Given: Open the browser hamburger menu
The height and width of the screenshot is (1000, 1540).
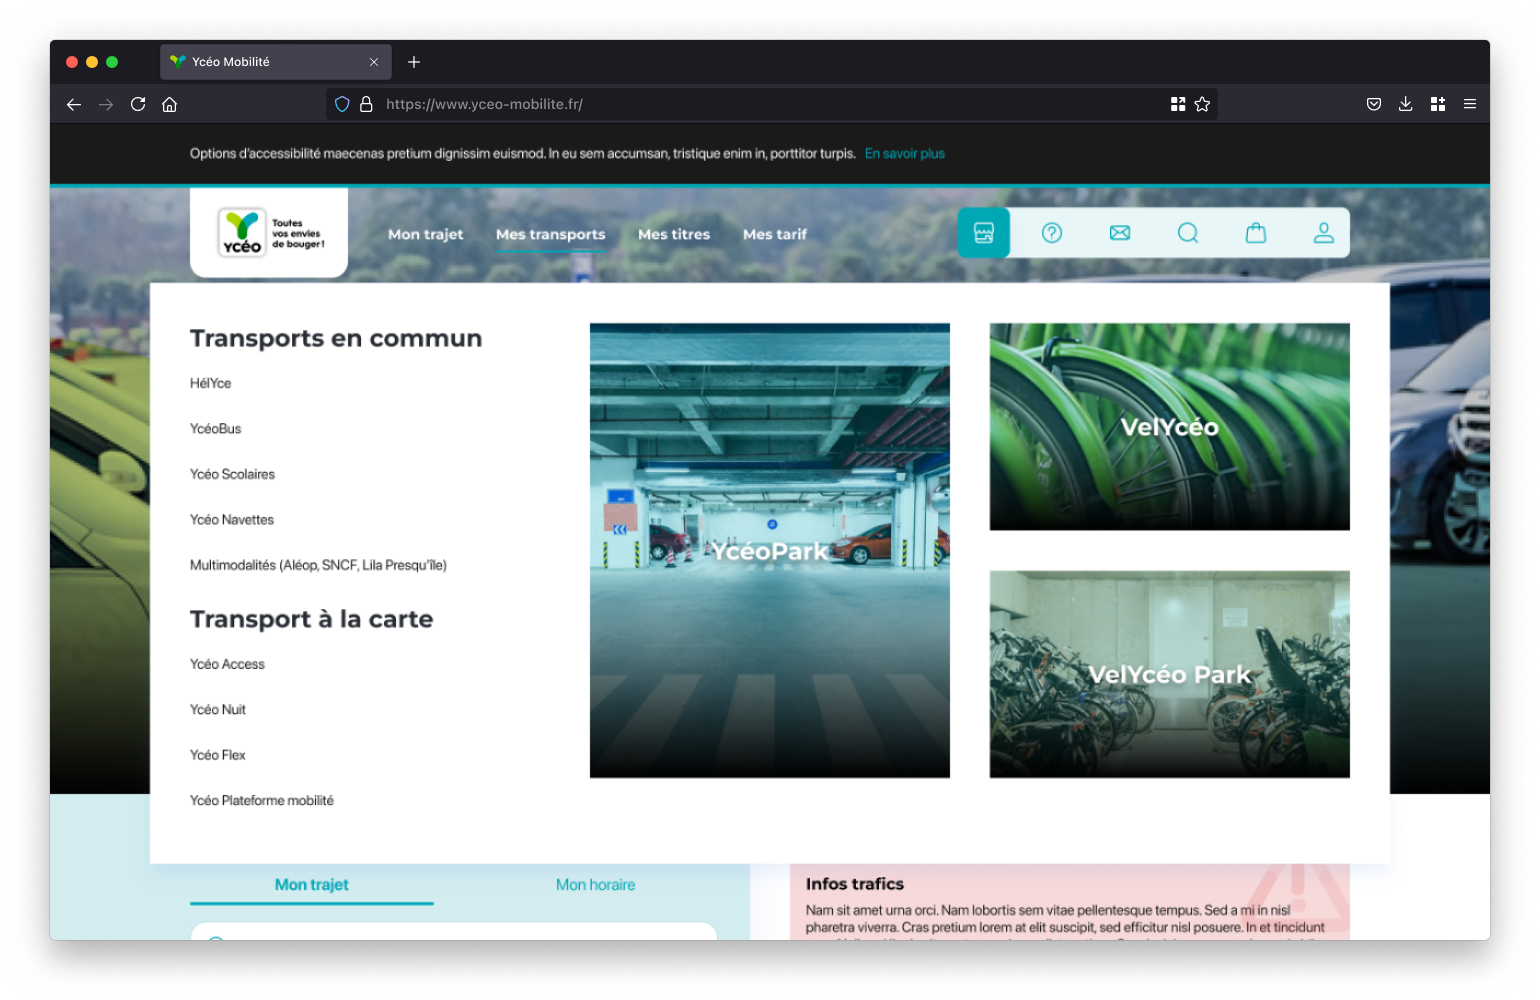Looking at the screenshot, I should (1470, 104).
